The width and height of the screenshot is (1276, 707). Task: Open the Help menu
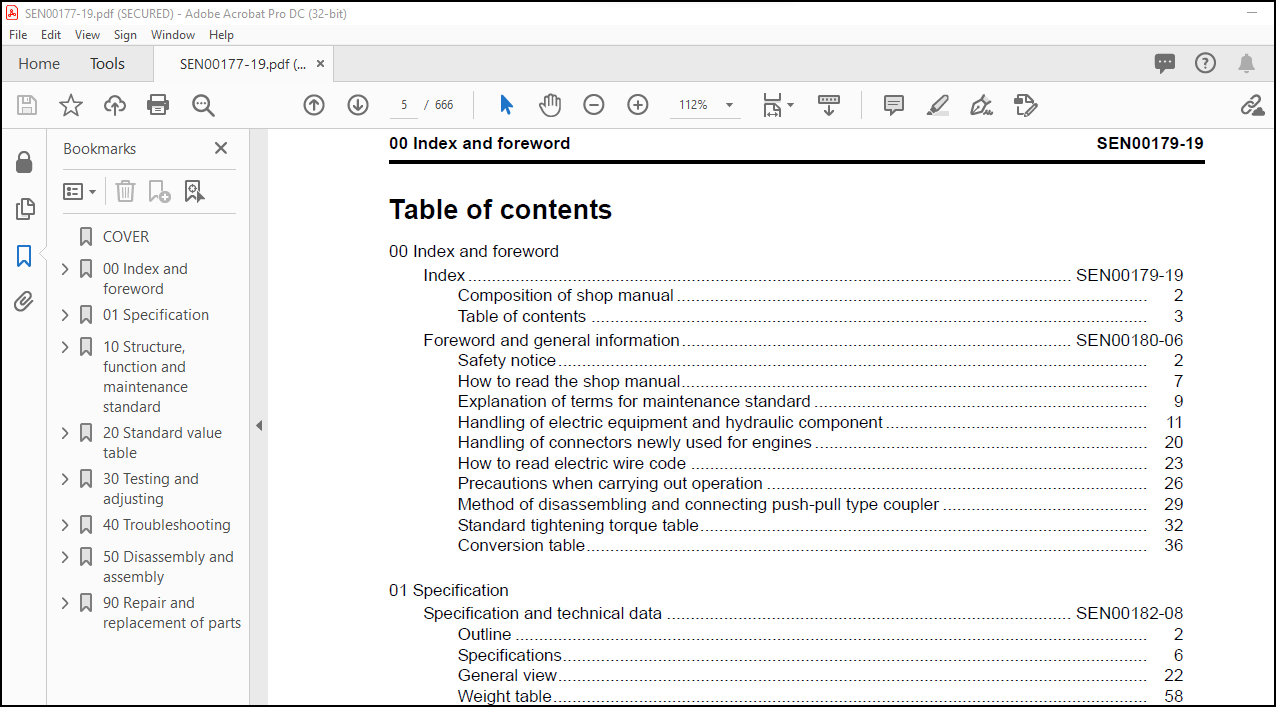221,34
